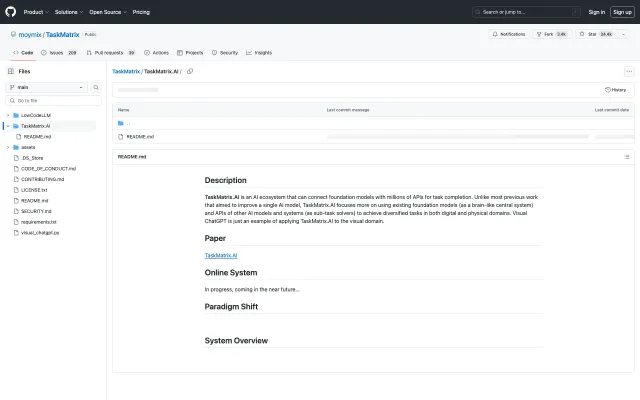Viewport: 640px width, 400px height.
Task: Open README.md under TaskMatrix.AI in tree
Action: tap(37, 137)
